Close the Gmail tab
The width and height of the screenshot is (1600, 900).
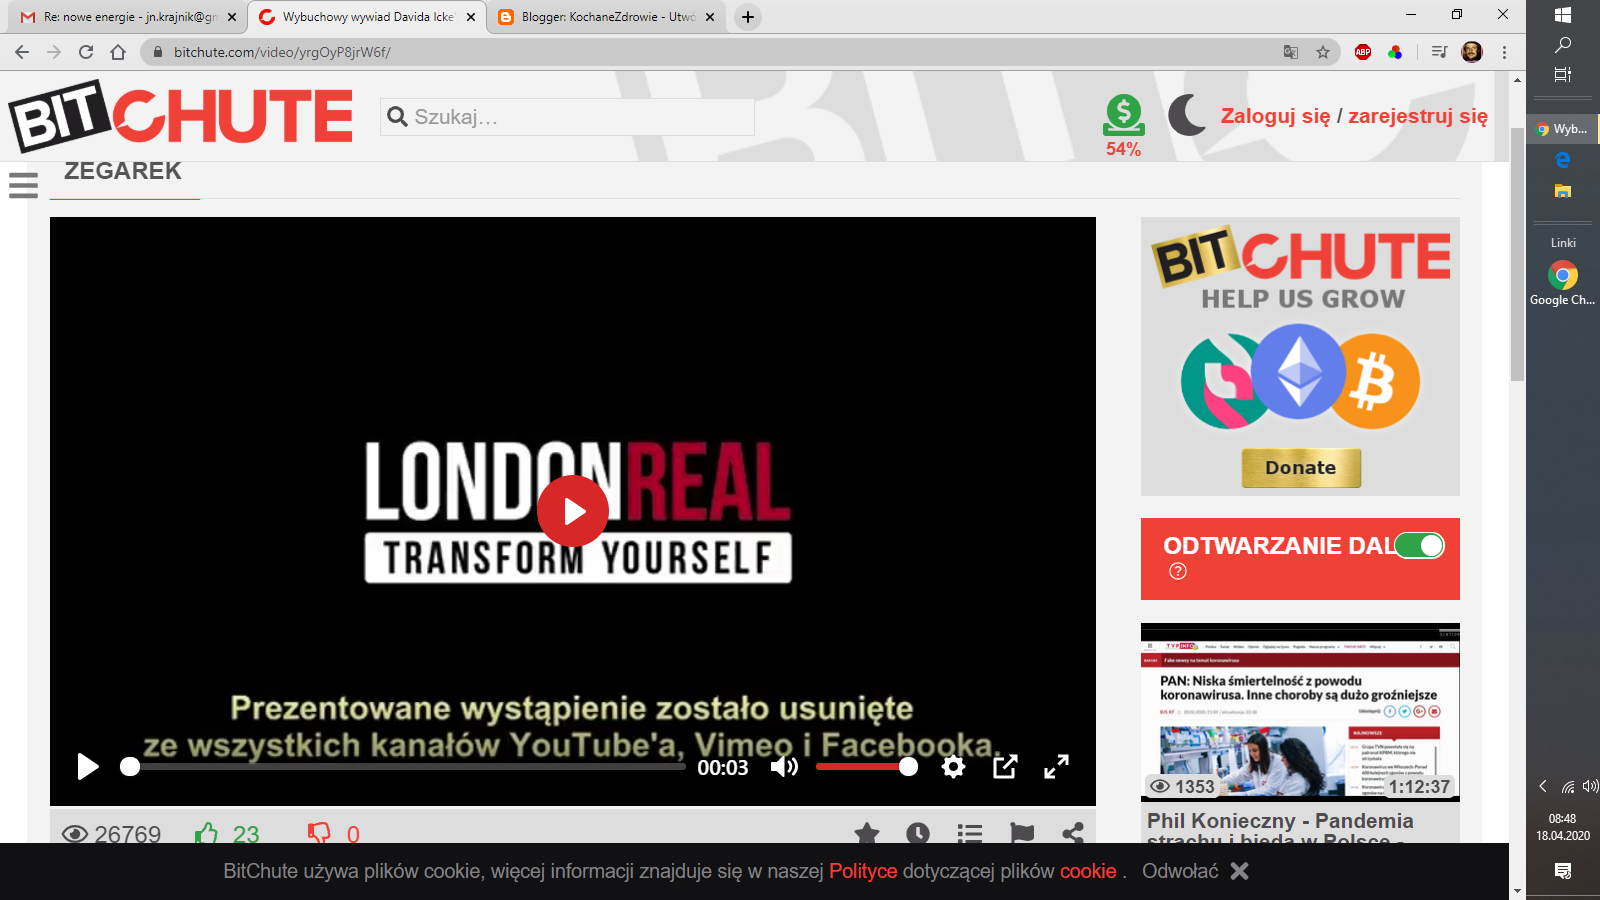pos(232,17)
